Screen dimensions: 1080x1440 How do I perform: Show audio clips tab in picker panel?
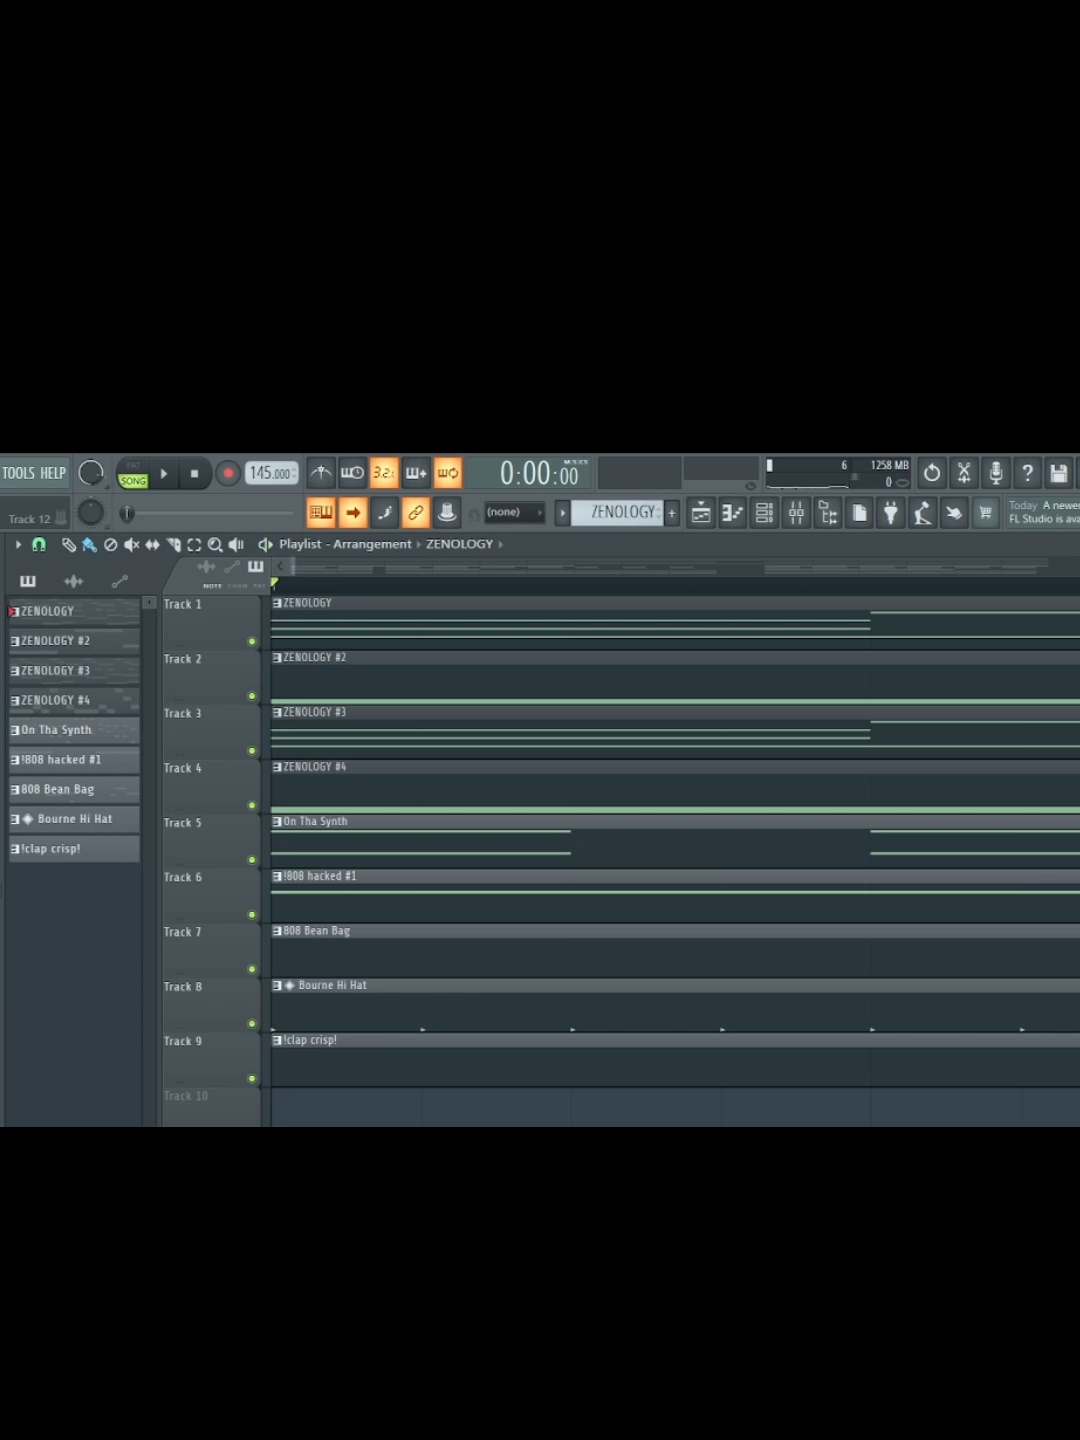[x=73, y=581]
